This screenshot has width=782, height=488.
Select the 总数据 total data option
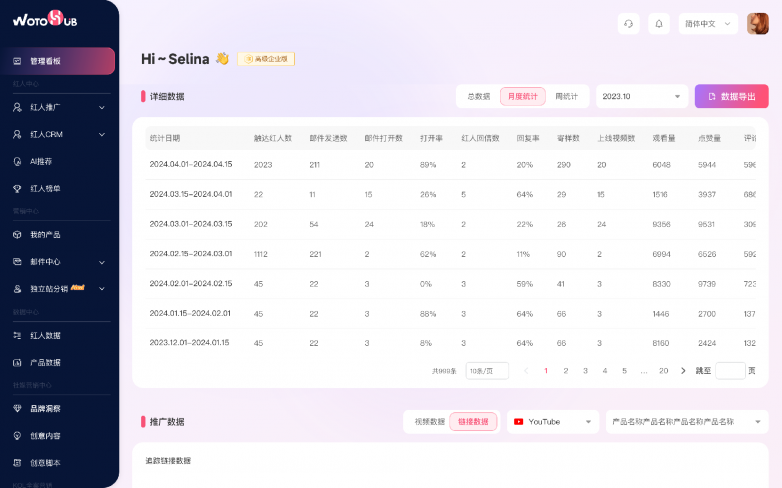(478, 97)
